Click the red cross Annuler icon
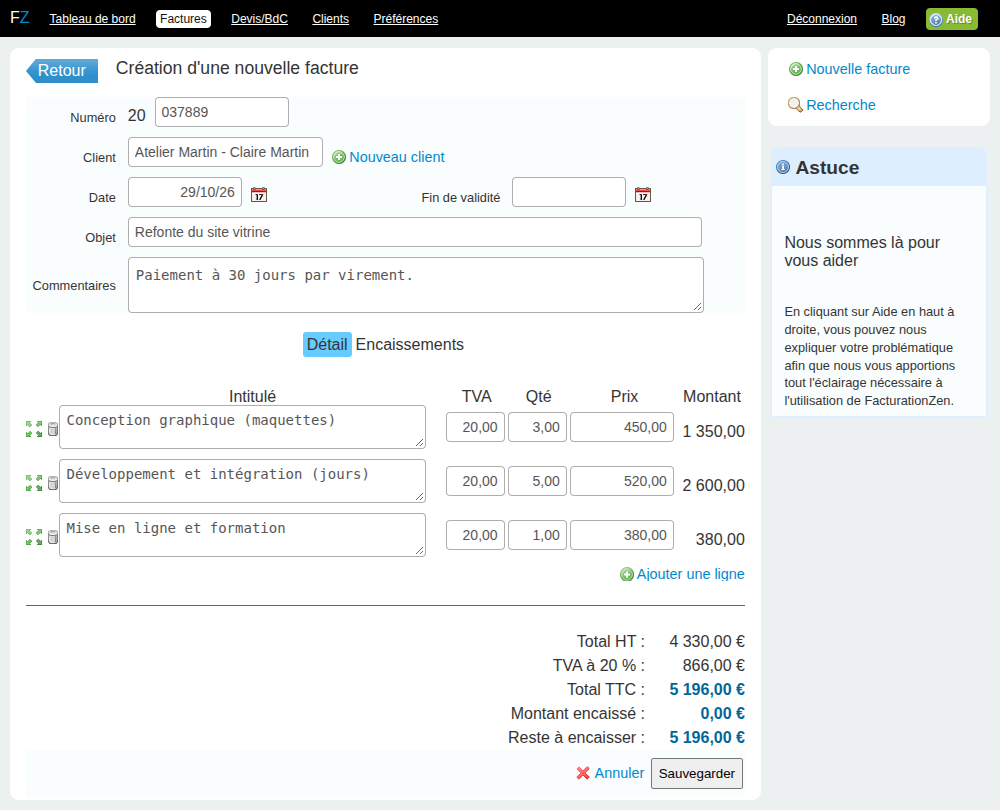Image resolution: width=1000 pixels, height=810 pixels. pos(583,773)
